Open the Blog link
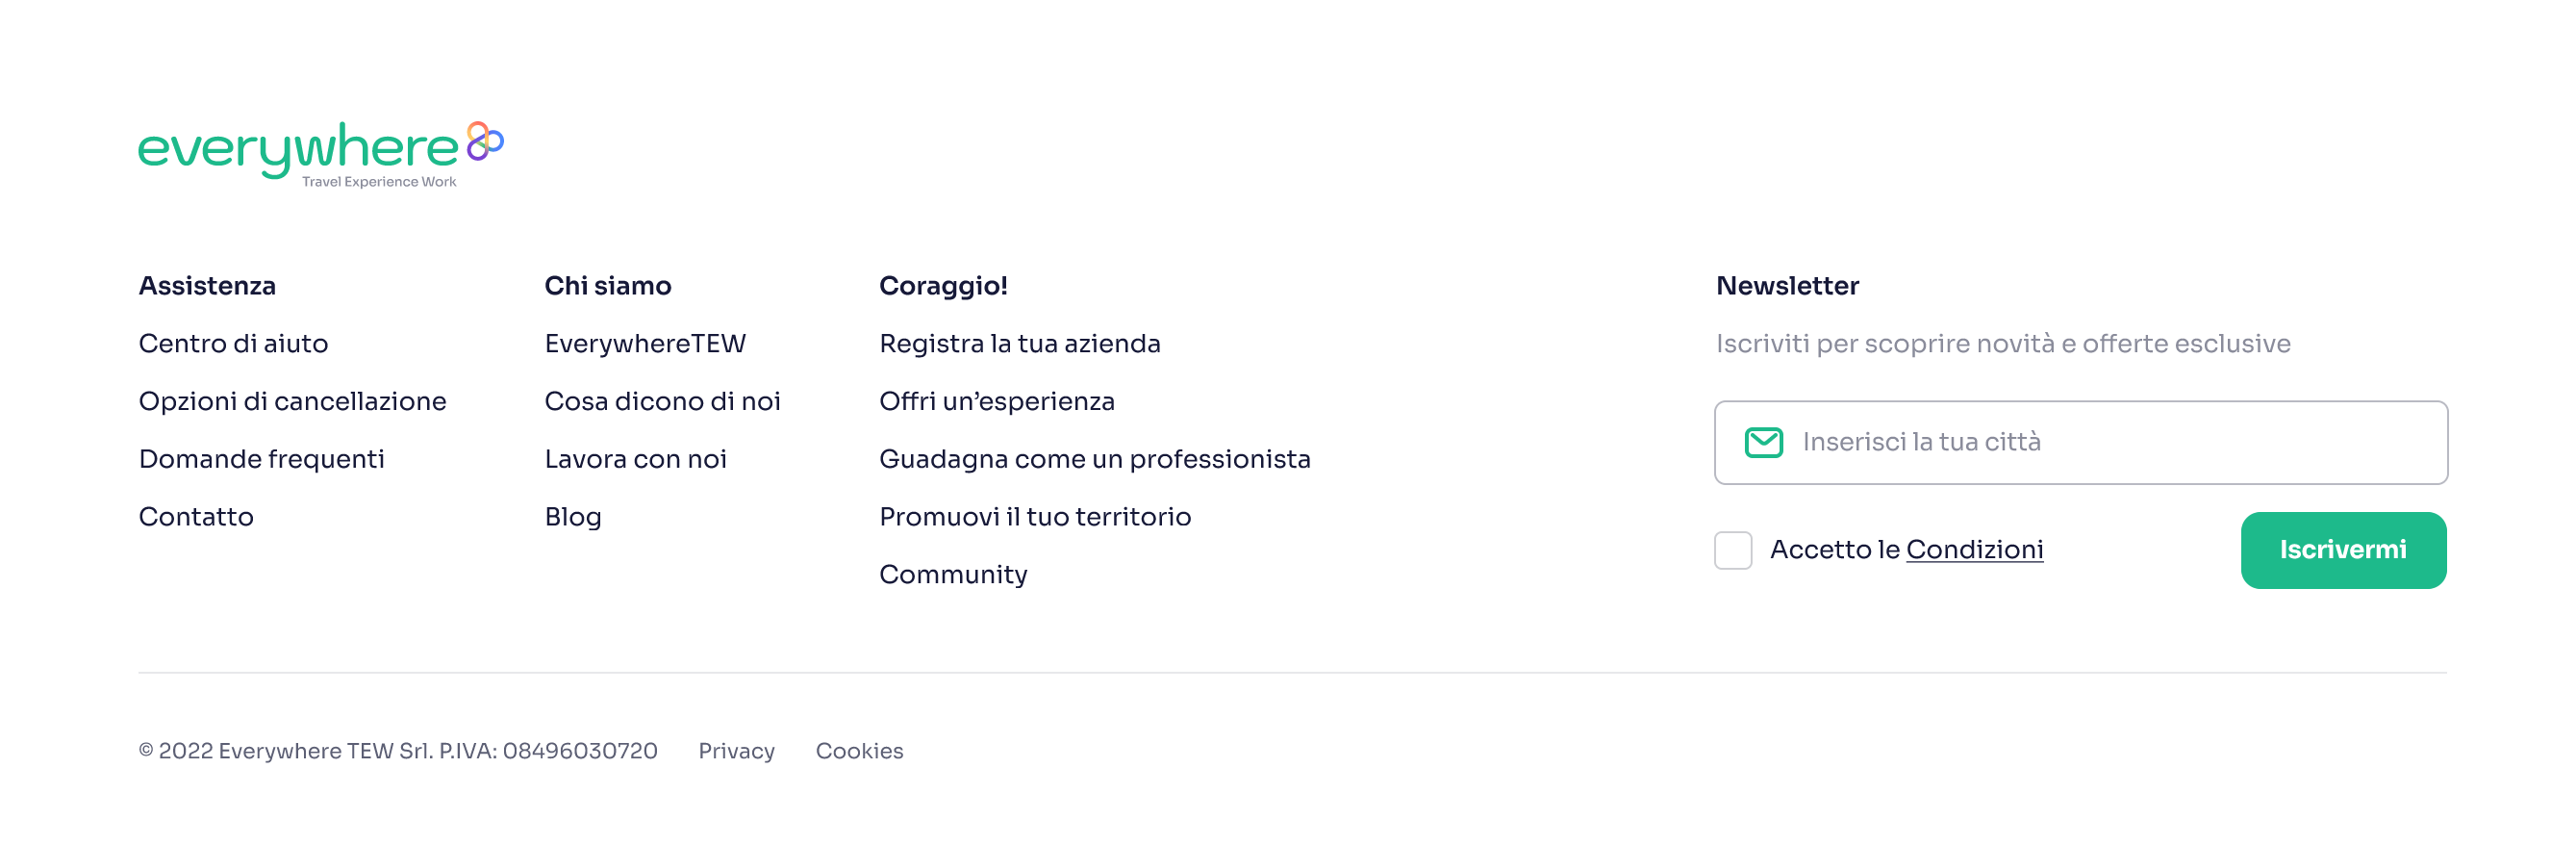The width and height of the screenshot is (2576, 845). [573, 517]
